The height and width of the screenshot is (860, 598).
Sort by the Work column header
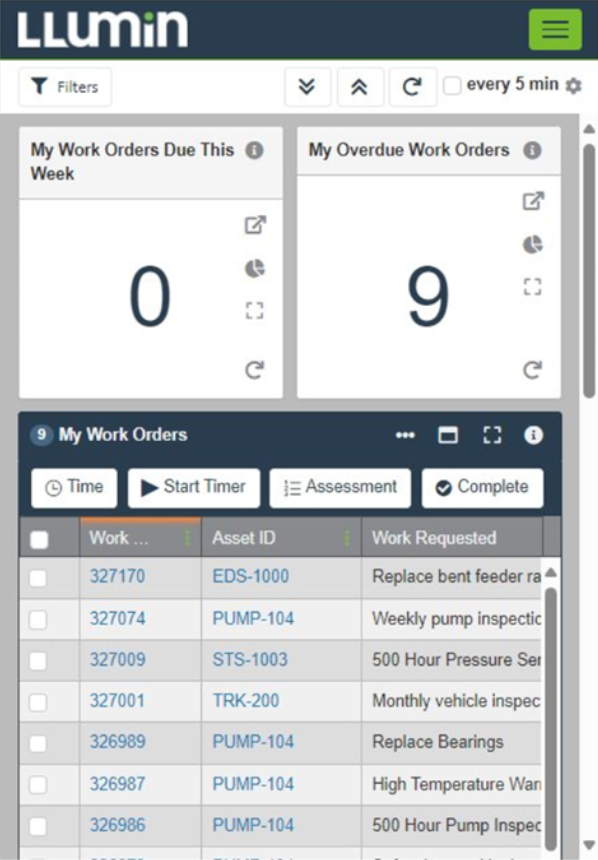point(119,538)
